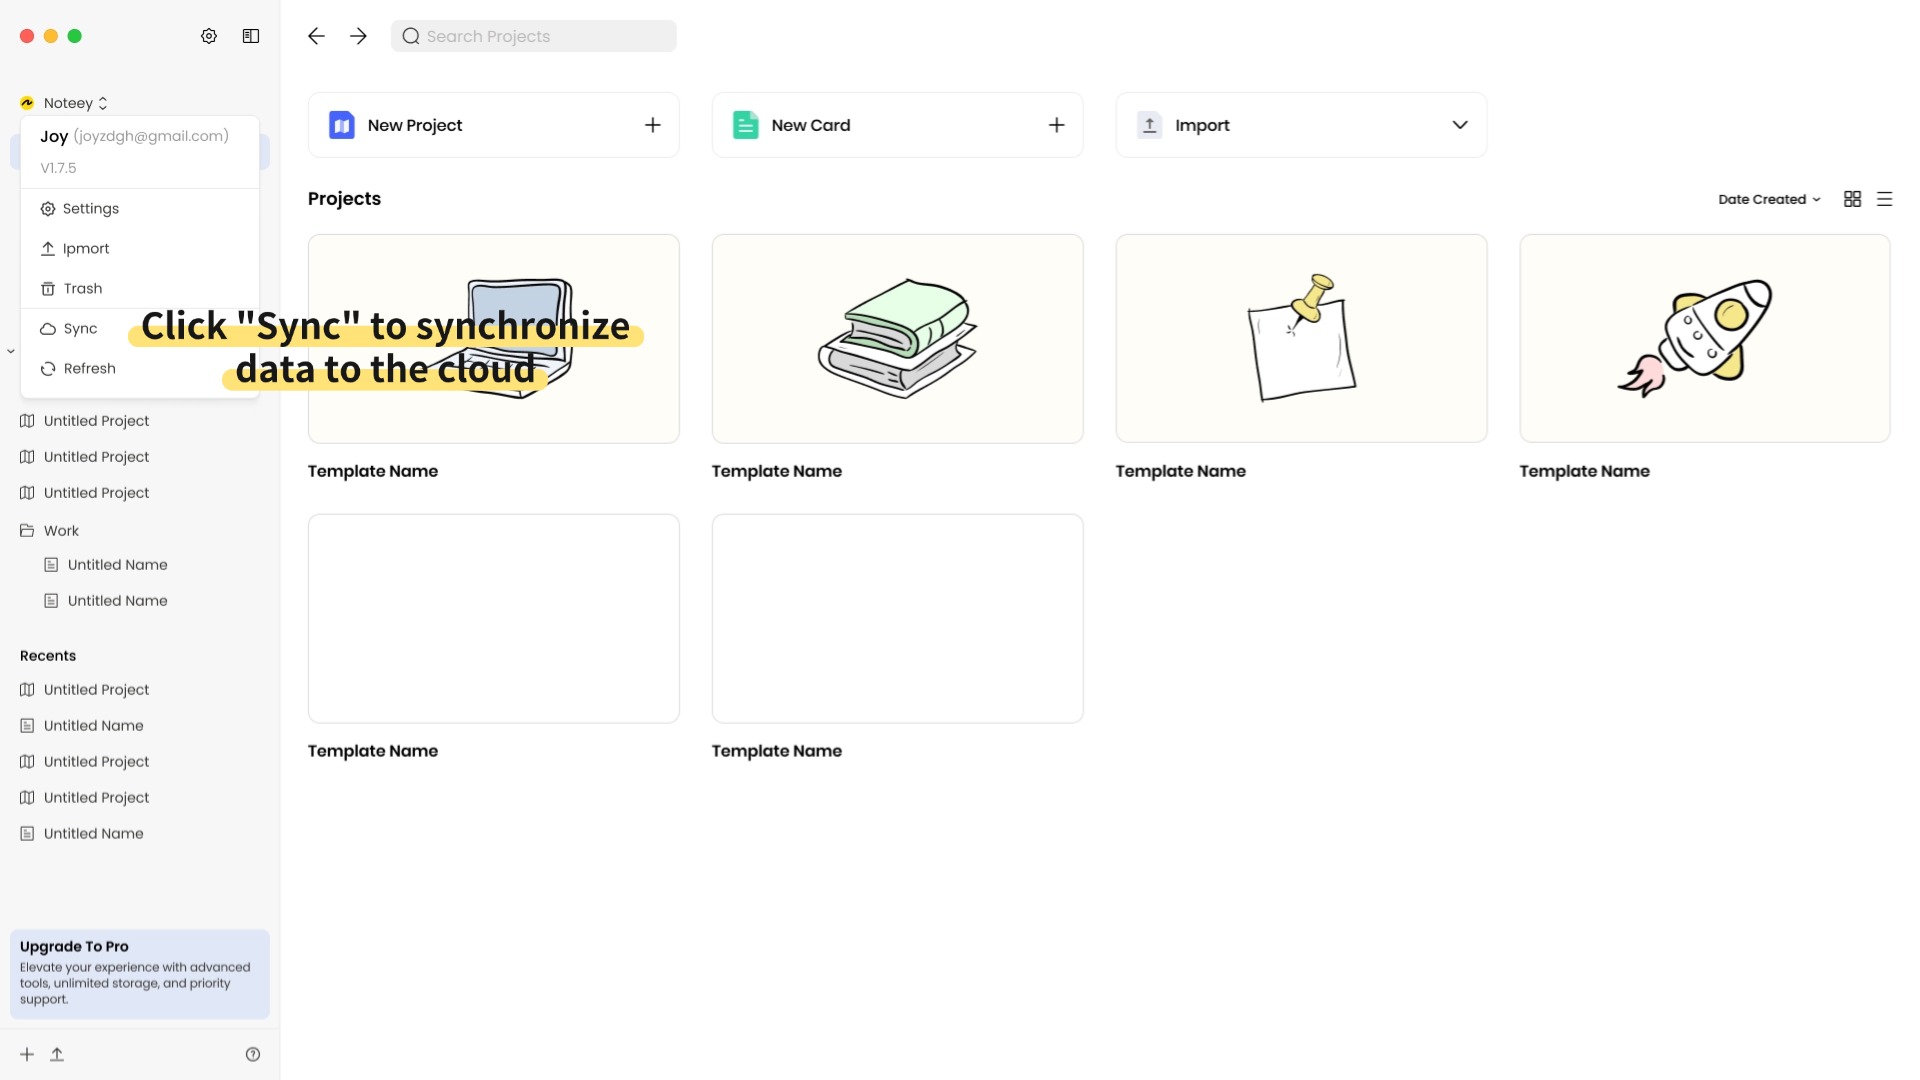The width and height of the screenshot is (1920, 1080).
Task: Open Settings from the account menu
Action: coord(140,209)
